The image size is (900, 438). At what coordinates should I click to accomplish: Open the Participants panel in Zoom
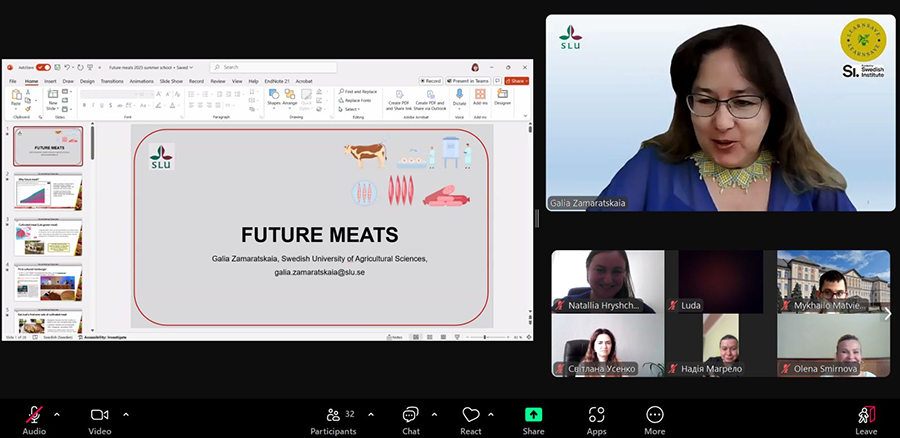(x=333, y=420)
